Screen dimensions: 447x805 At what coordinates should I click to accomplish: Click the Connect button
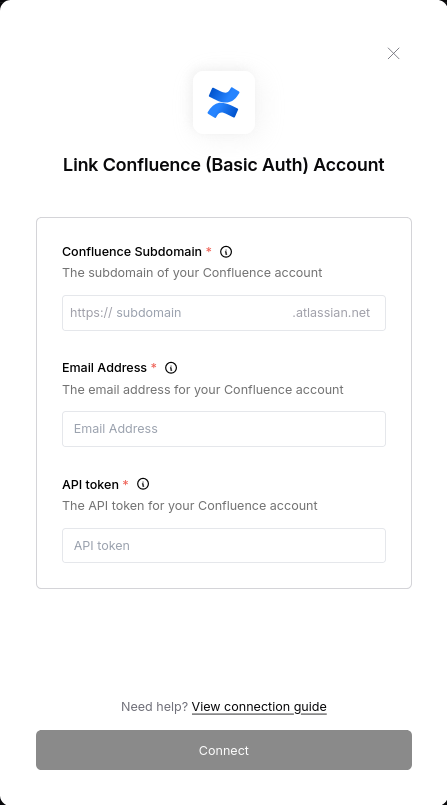224,750
